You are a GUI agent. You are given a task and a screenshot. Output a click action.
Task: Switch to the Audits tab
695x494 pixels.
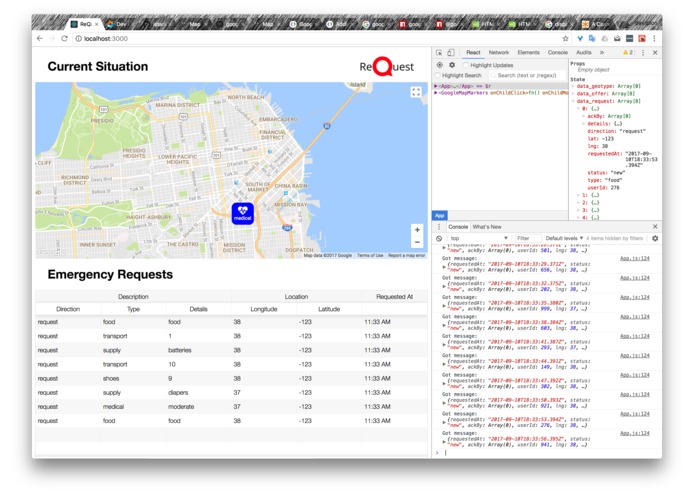tap(584, 52)
